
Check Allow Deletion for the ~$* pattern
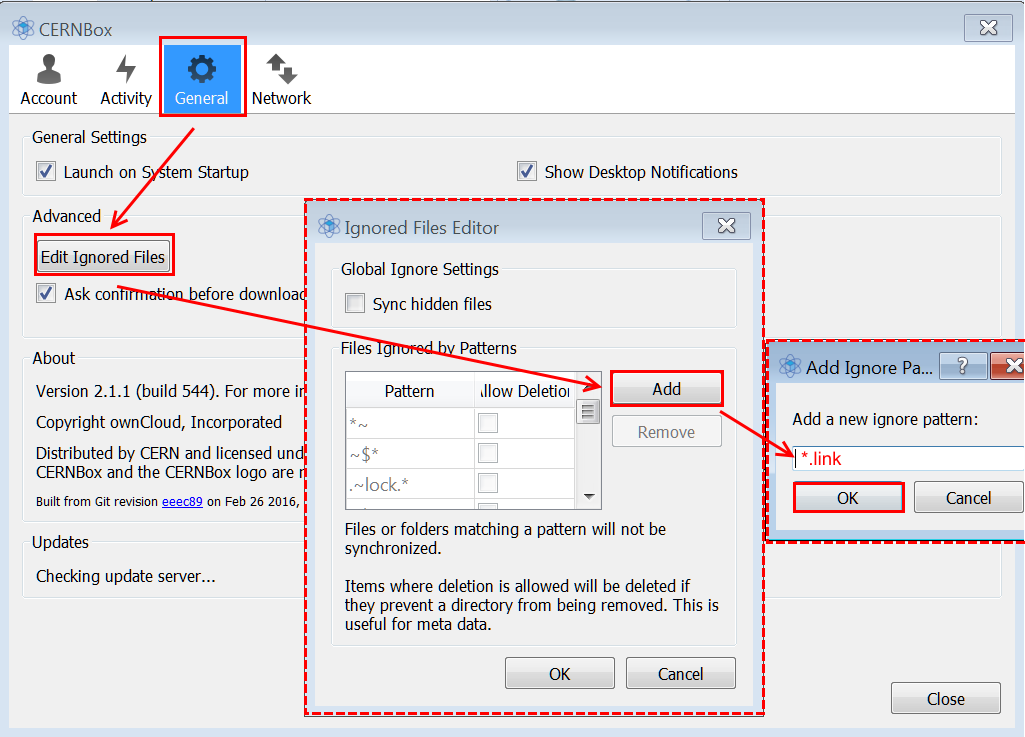click(x=488, y=453)
